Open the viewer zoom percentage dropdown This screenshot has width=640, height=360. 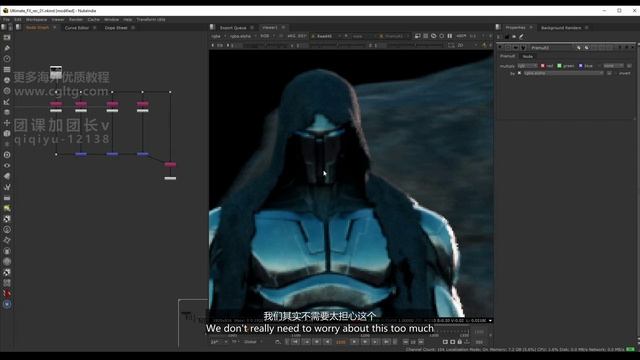[461, 36]
